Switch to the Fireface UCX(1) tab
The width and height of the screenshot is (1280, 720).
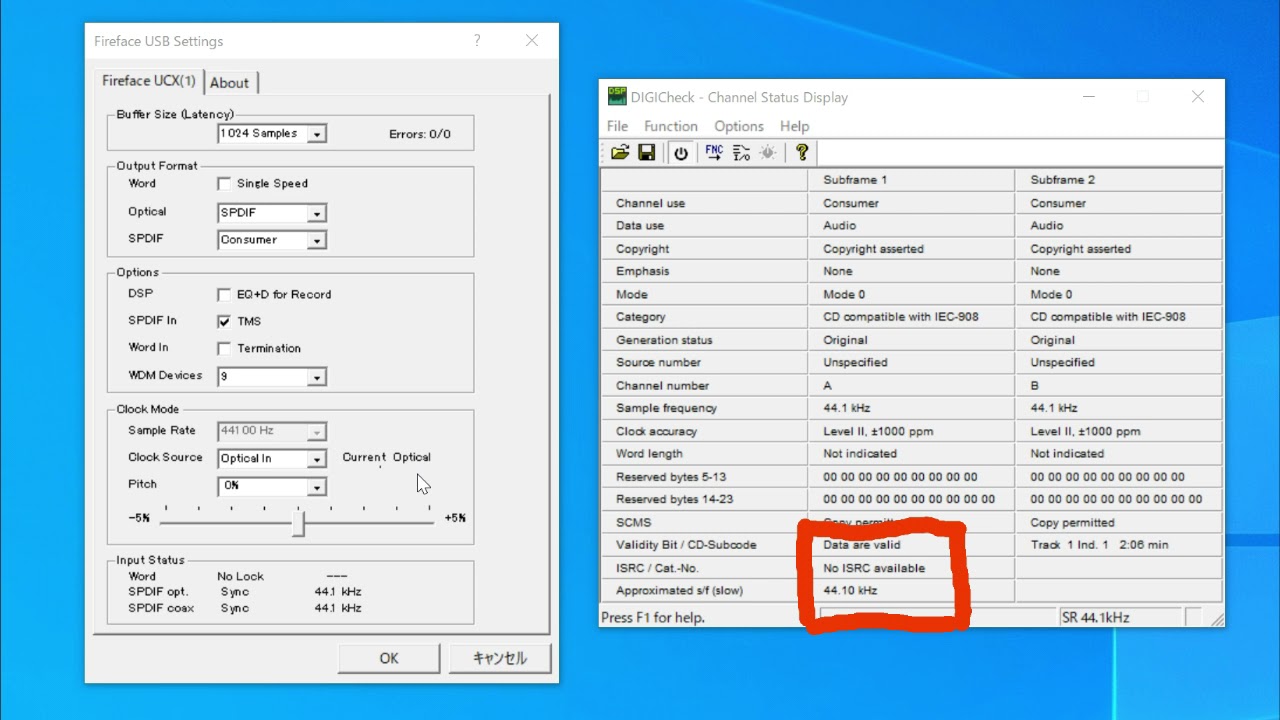pyautogui.click(x=149, y=81)
